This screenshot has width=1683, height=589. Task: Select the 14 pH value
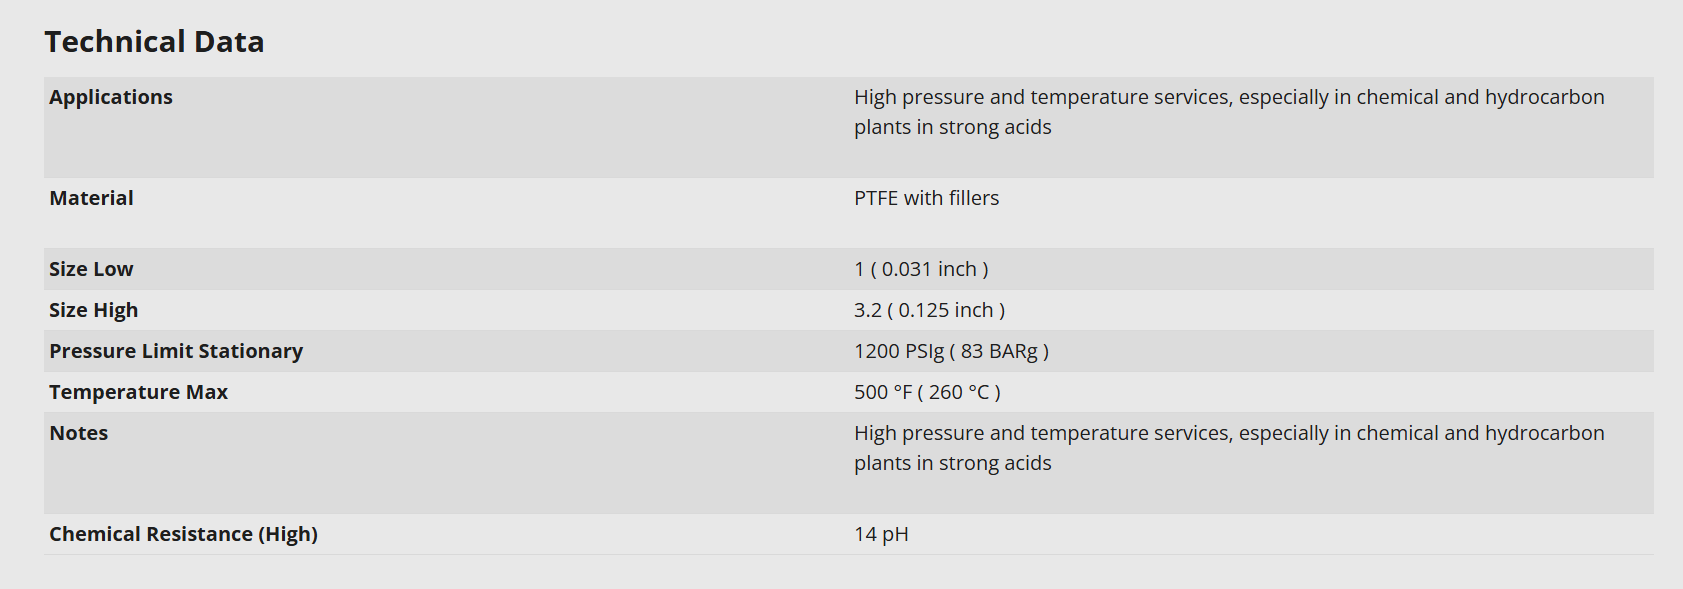pyautogui.click(x=881, y=534)
